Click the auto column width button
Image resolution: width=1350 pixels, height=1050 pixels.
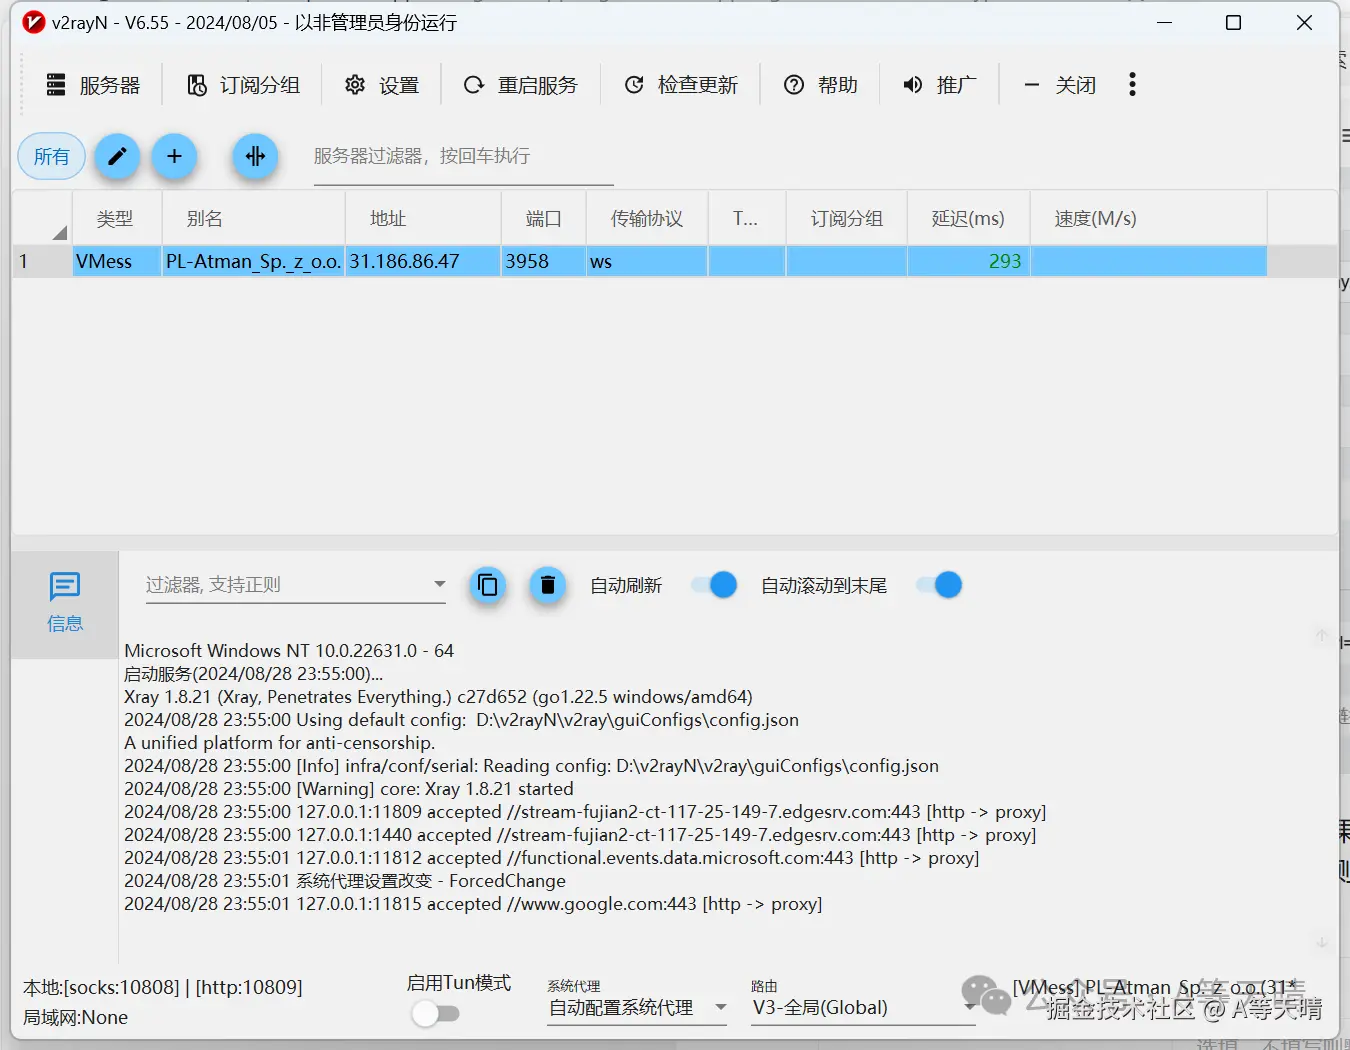[255, 156]
